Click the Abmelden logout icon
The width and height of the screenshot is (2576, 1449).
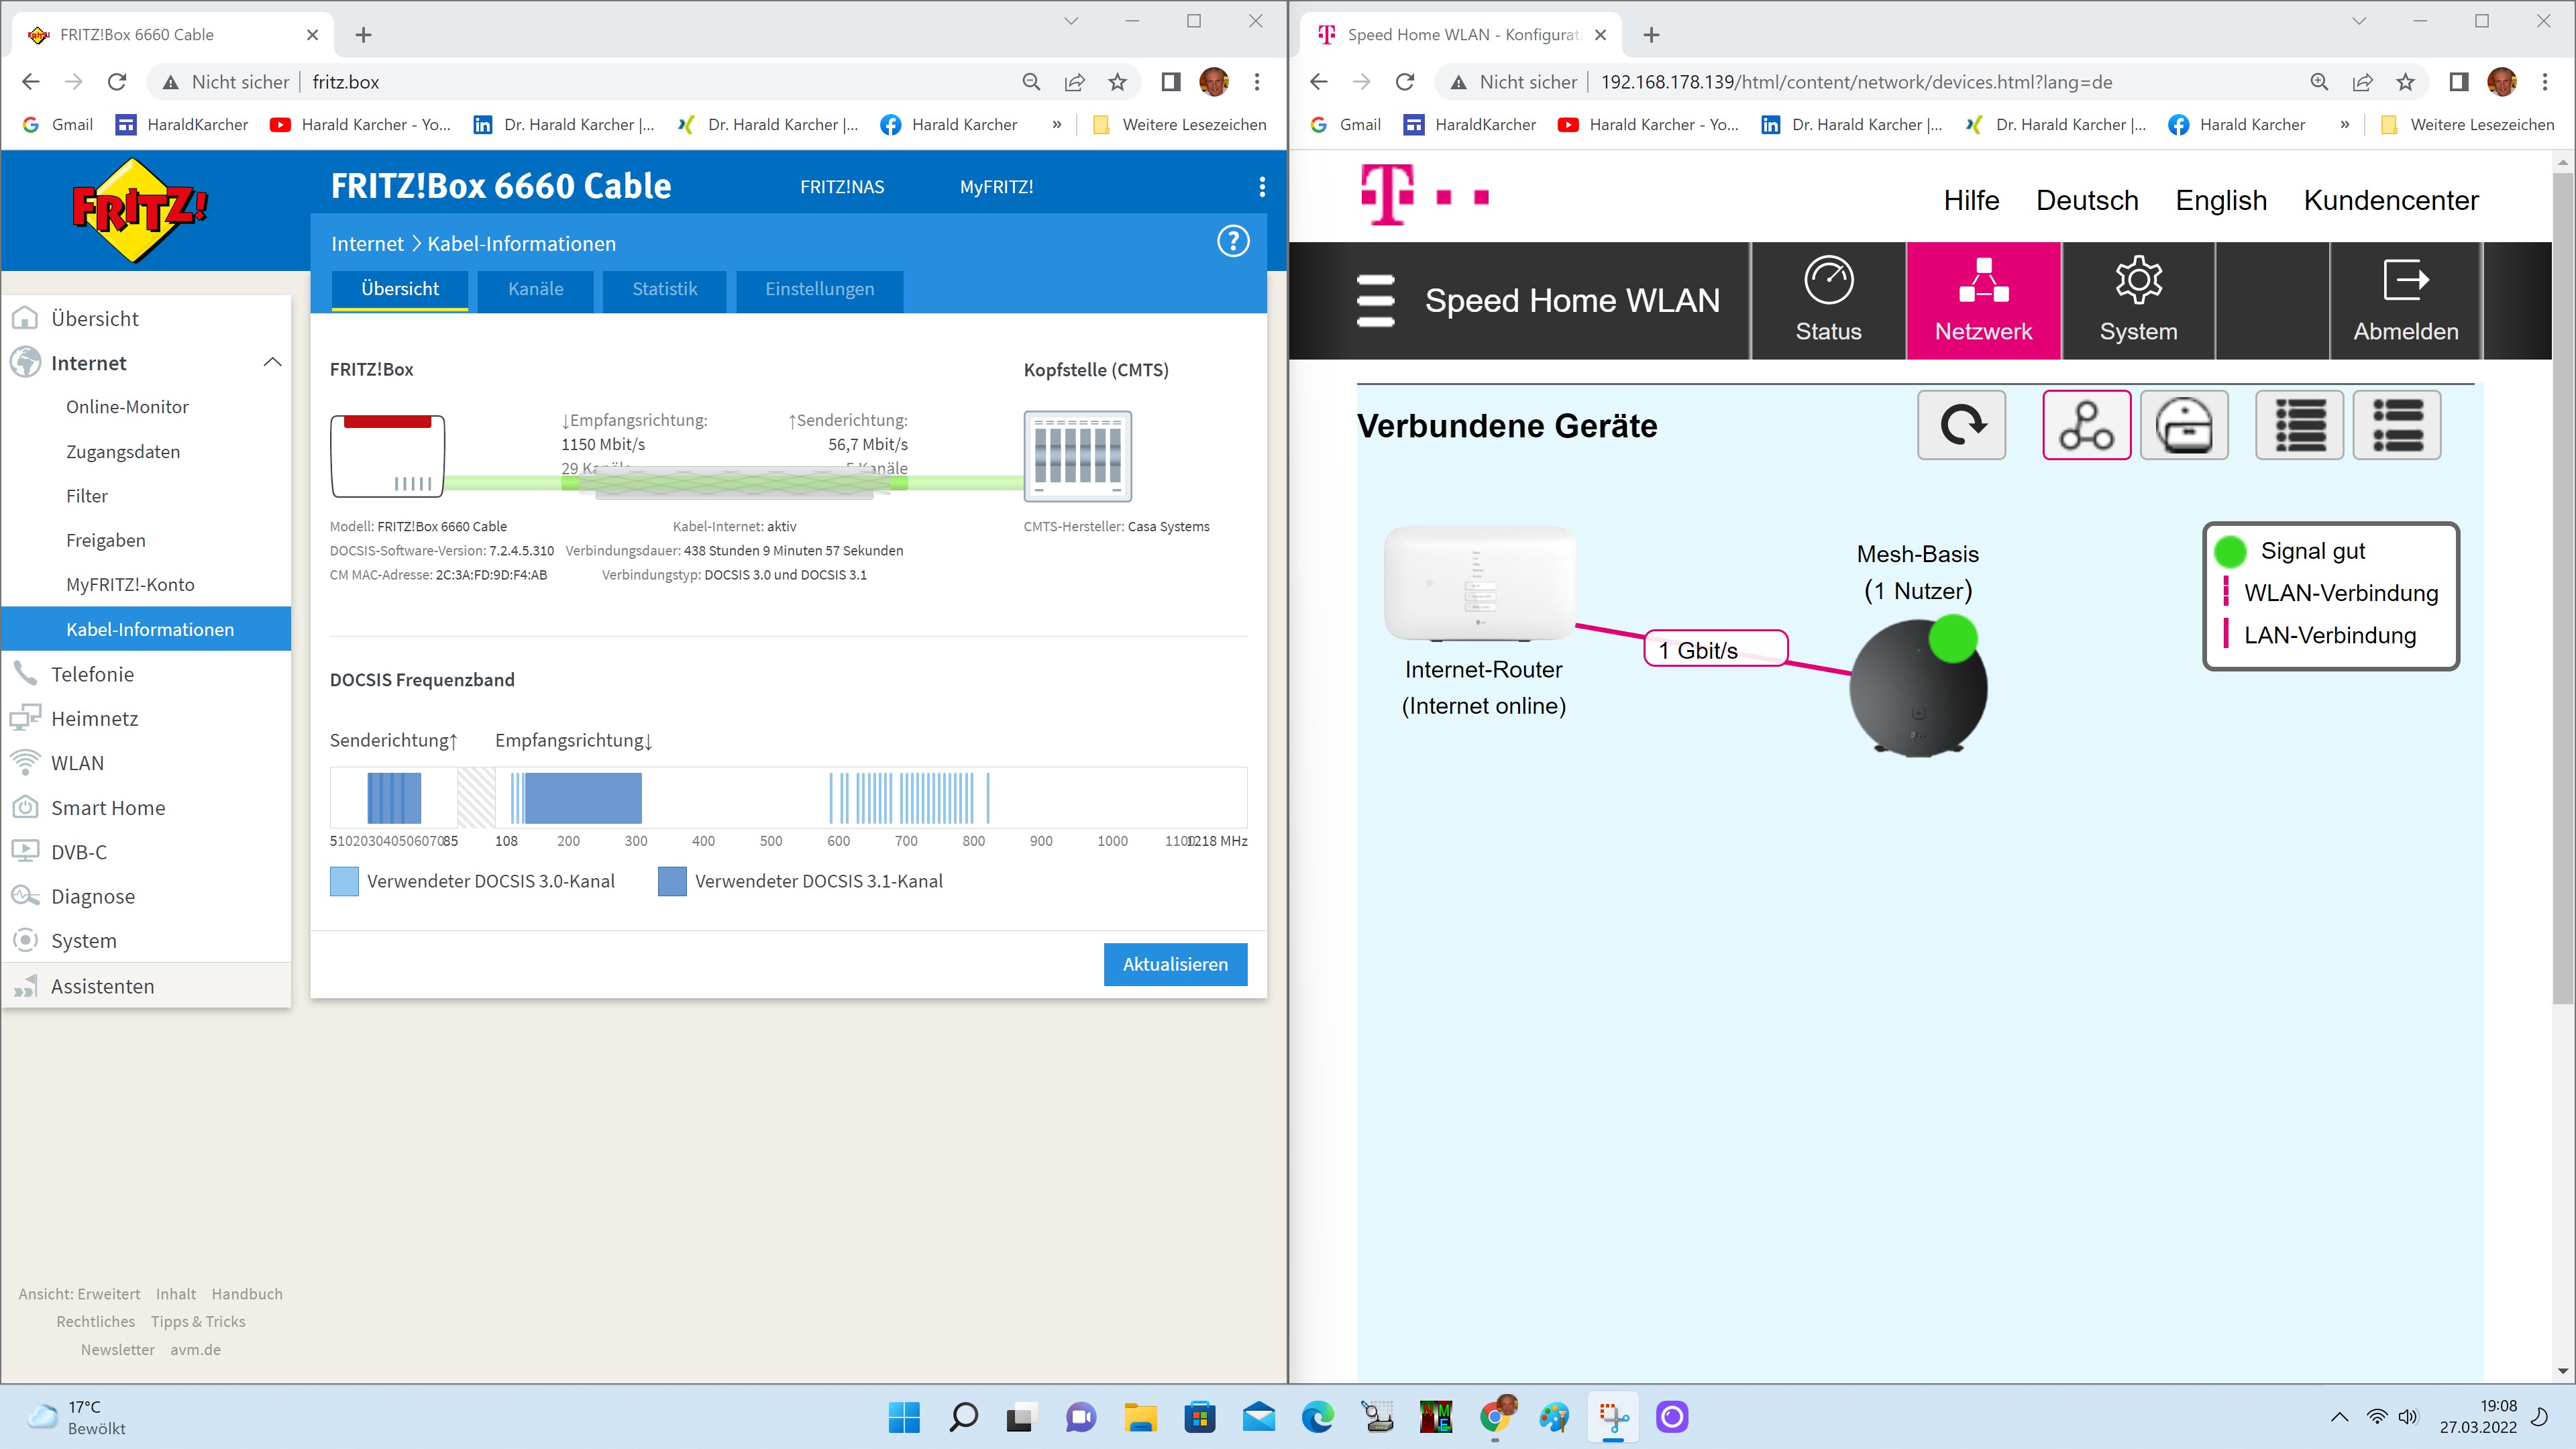[2405, 280]
